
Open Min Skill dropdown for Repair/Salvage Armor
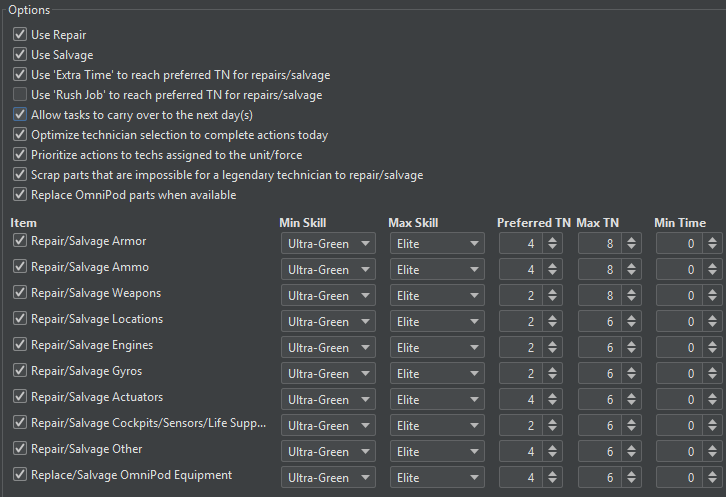point(328,242)
